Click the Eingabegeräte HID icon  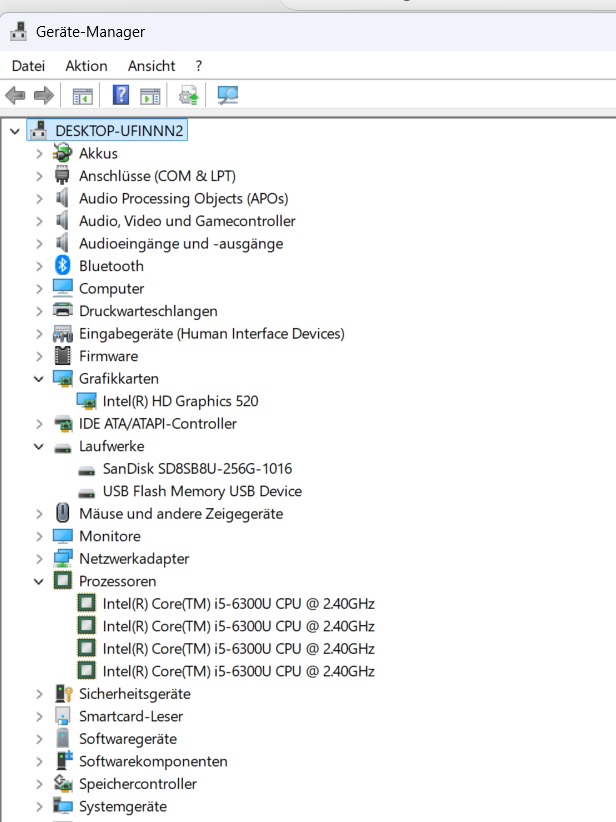tap(62, 333)
